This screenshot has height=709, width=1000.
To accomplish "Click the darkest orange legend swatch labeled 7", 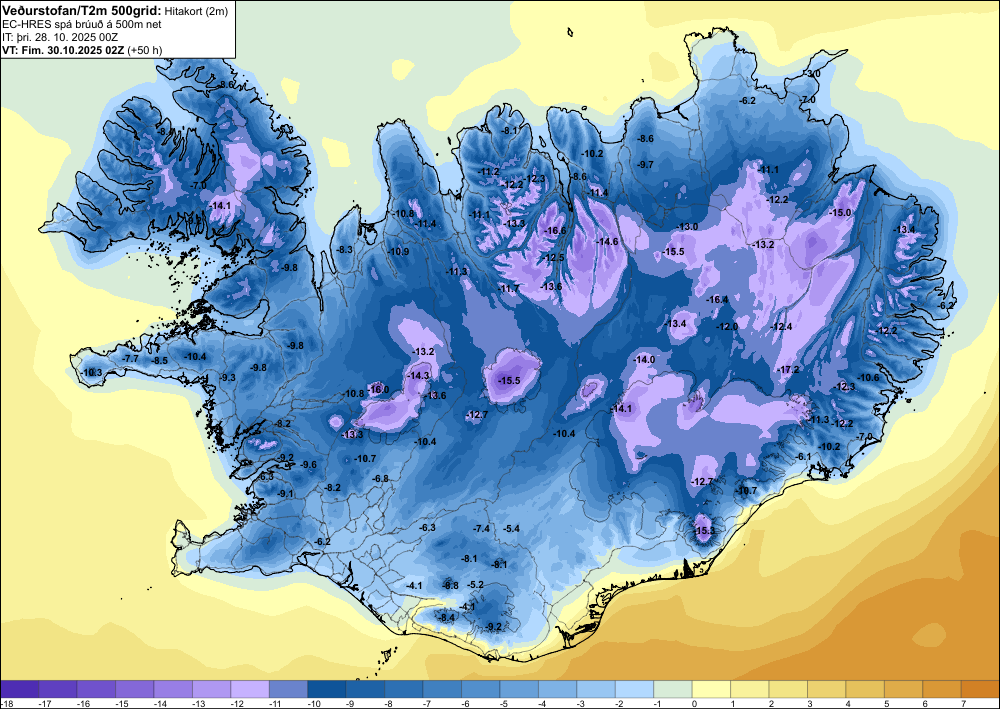I will tap(980, 689).
